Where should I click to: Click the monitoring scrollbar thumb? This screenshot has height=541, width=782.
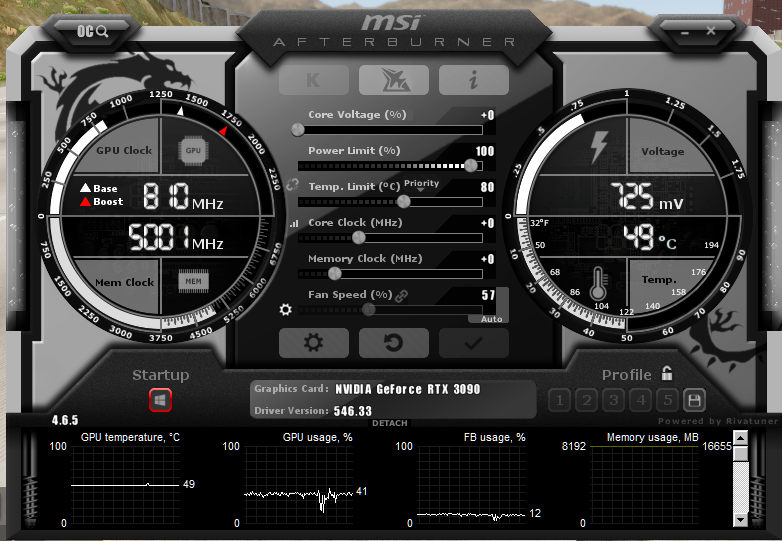pyautogui.click(x=741, y=453)
